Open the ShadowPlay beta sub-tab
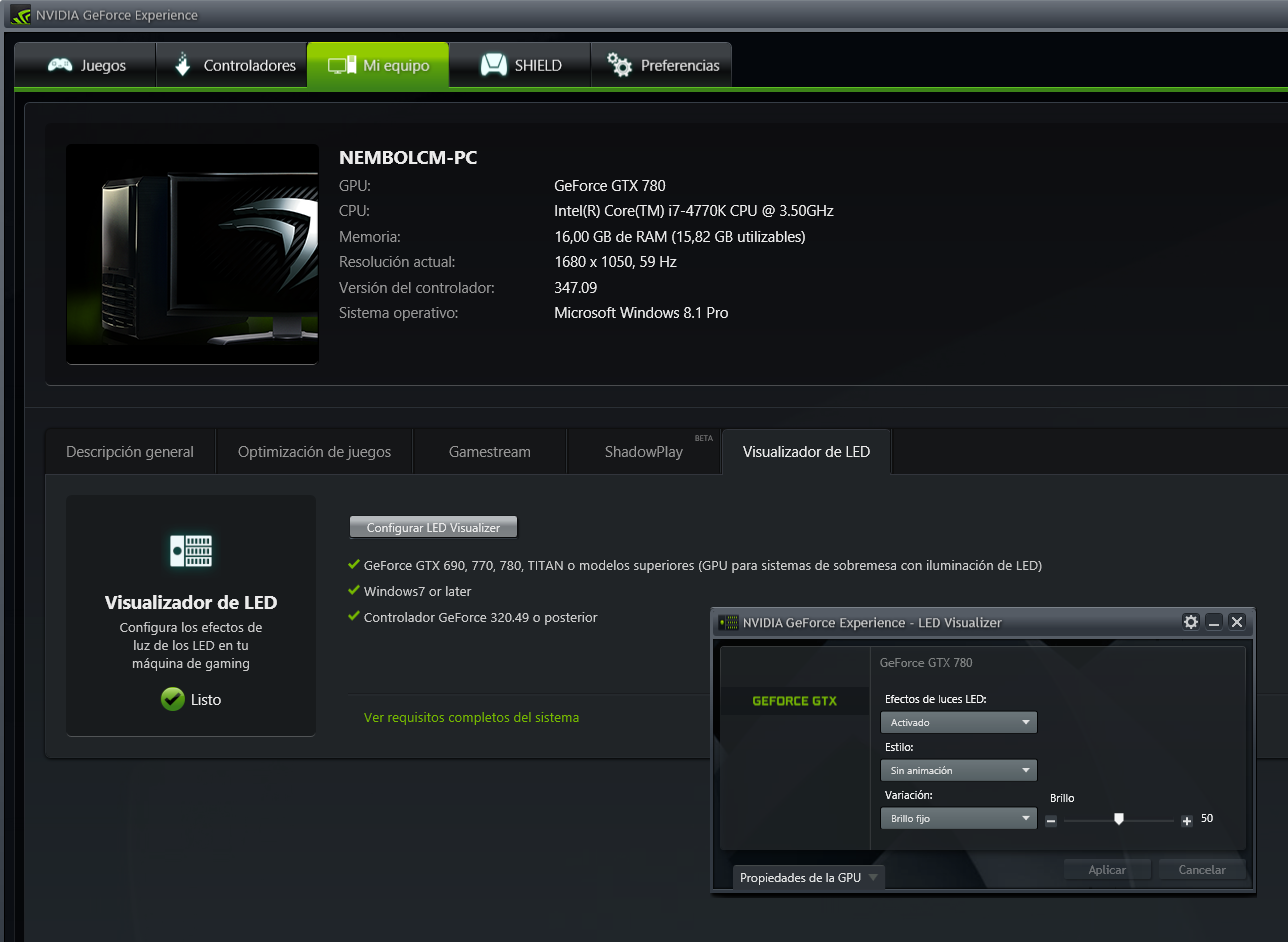The image size is (1288, 942). tap(644, 452)
